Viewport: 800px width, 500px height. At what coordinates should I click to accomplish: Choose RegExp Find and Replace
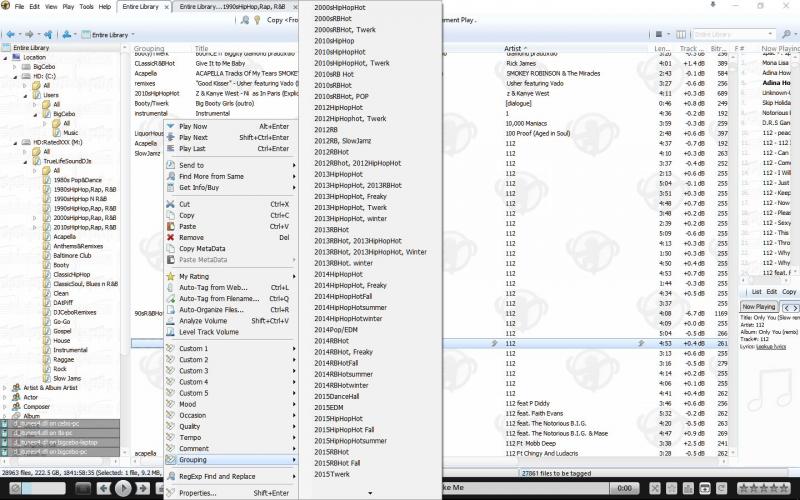tap(231, 477)
